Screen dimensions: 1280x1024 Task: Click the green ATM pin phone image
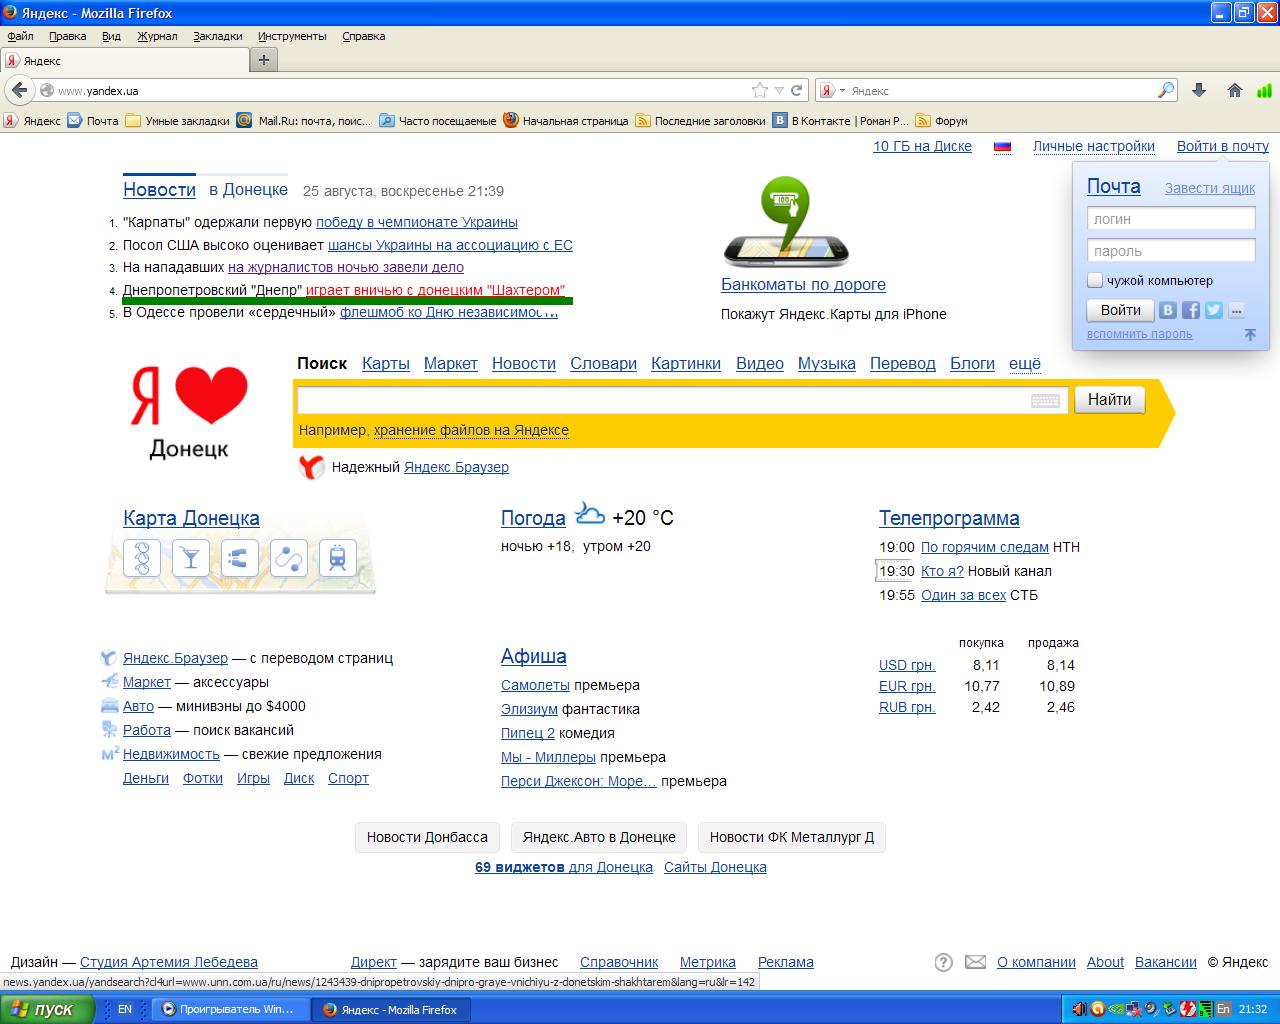point(786,222)
